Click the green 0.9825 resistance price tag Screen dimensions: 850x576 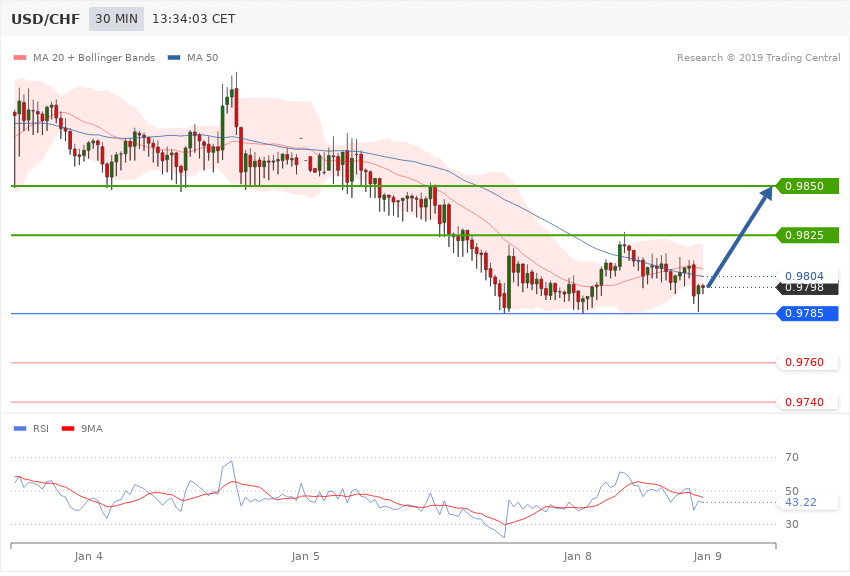point(806,235)
